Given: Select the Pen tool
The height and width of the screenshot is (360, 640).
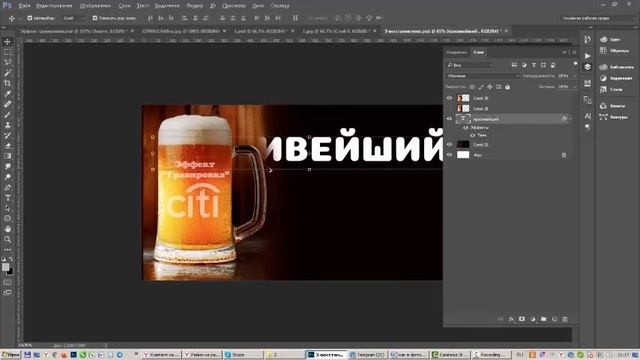Looking at the screenshot, I should 7,187.
